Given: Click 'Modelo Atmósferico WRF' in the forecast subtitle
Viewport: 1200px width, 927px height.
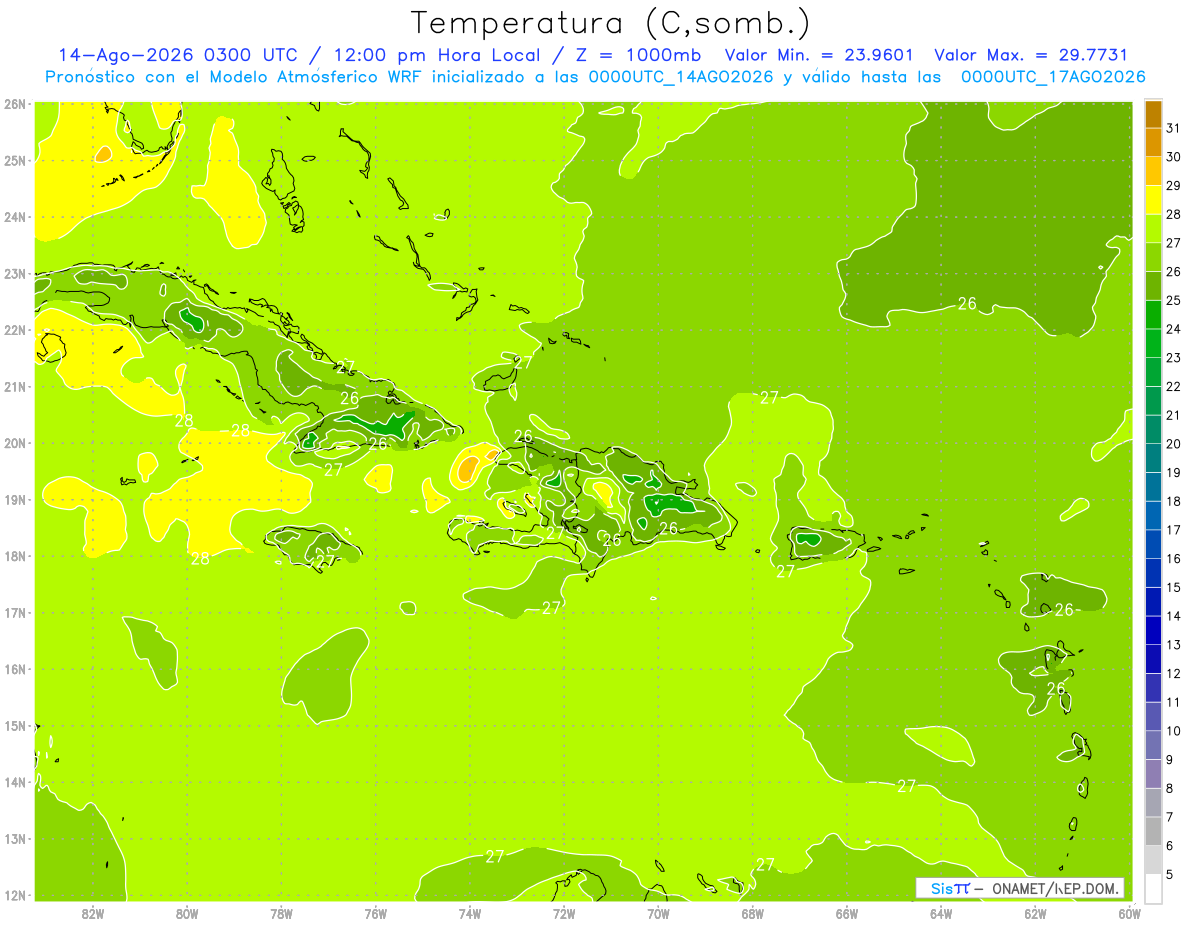Looking at the screenshot, I should coord(314,77).
